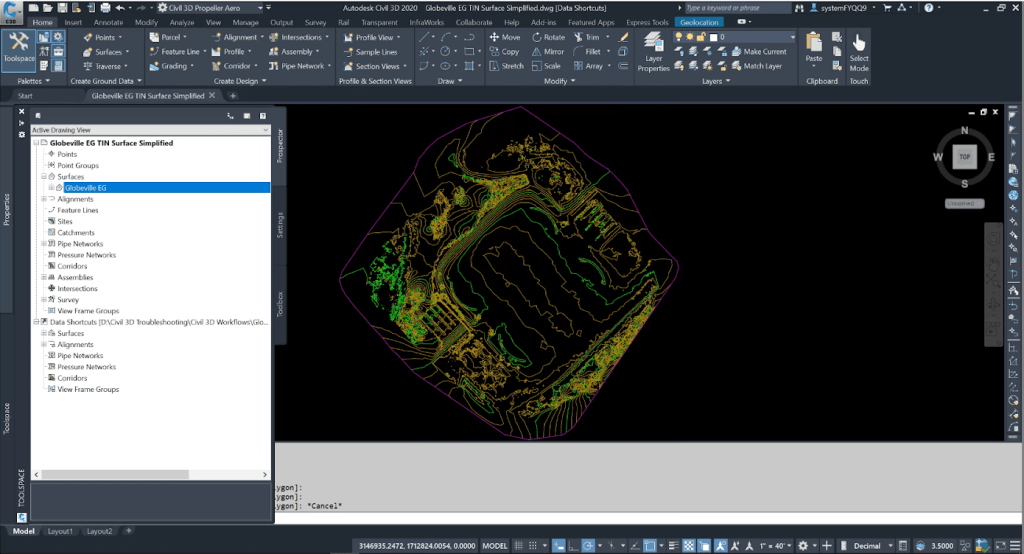Click the Intersections ribbon tool
The height and width of the screenshot is (554, 1024).
299,37
